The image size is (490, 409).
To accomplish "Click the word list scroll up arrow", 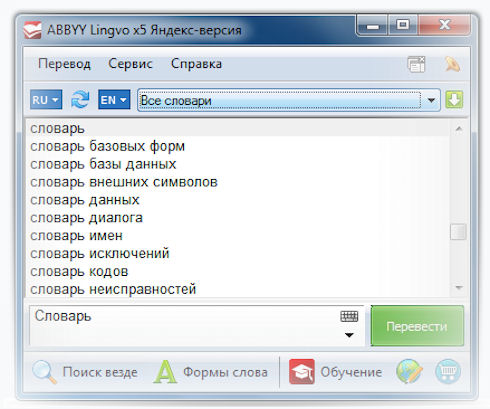I will [459, 129].
